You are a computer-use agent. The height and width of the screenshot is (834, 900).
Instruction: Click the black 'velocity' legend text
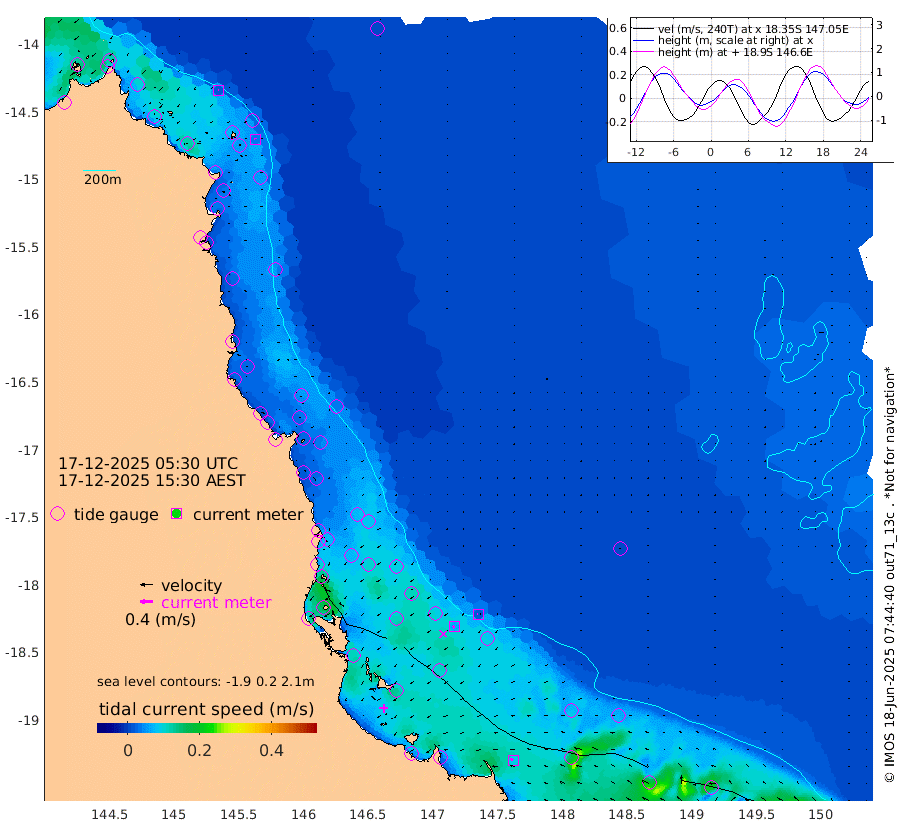[191, 585]
